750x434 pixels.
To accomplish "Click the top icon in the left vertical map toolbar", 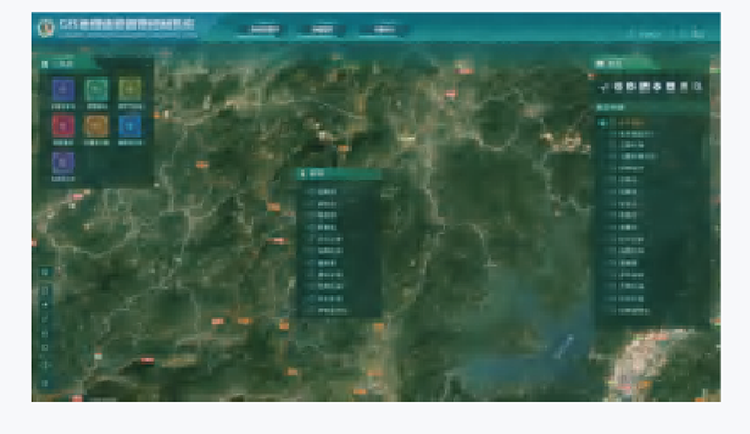I will pos(45,272).
